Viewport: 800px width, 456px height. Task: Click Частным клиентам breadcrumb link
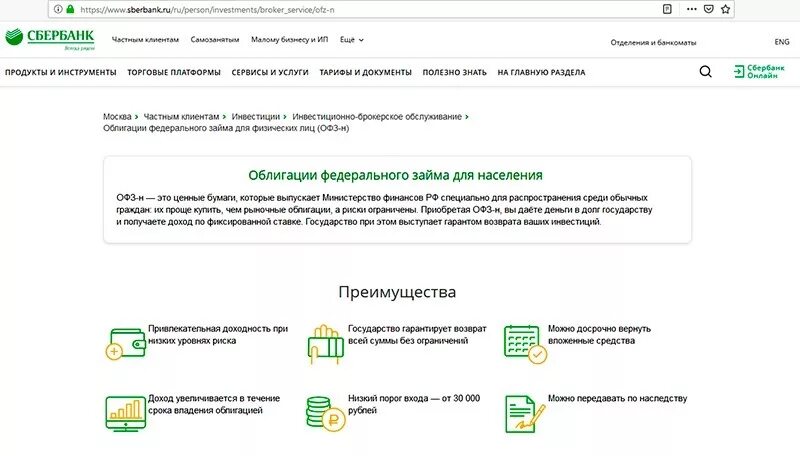(181, 117)
